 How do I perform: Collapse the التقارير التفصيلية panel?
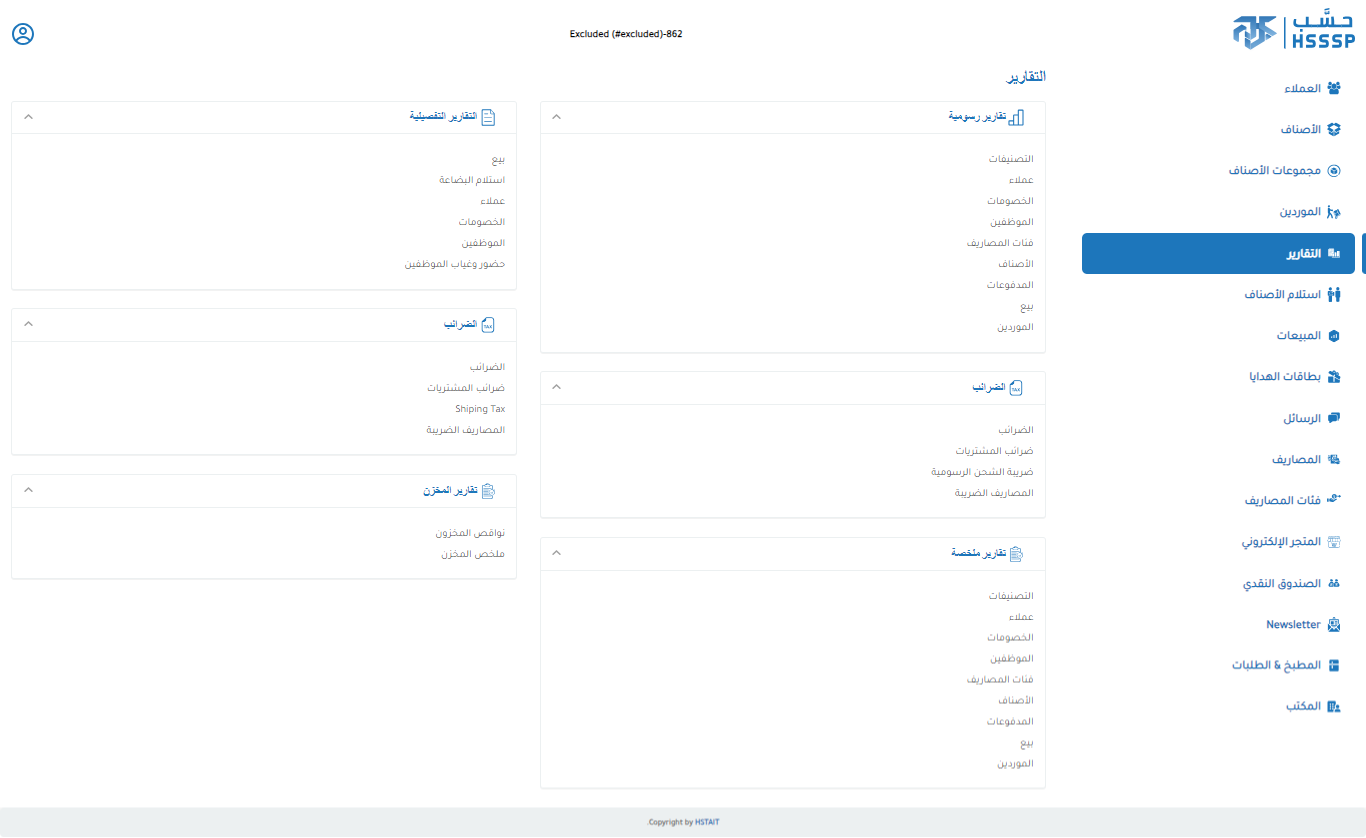(x=28, y=117)
